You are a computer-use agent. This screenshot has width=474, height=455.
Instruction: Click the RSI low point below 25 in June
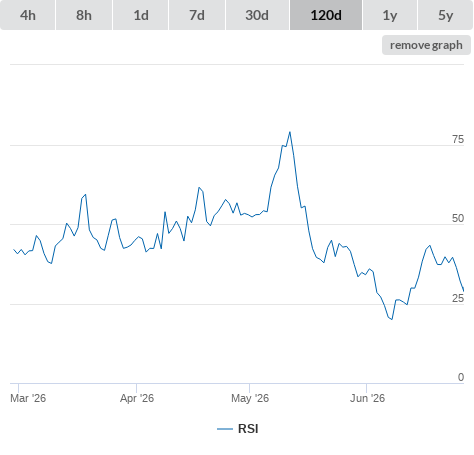click(x=392, y=319)
